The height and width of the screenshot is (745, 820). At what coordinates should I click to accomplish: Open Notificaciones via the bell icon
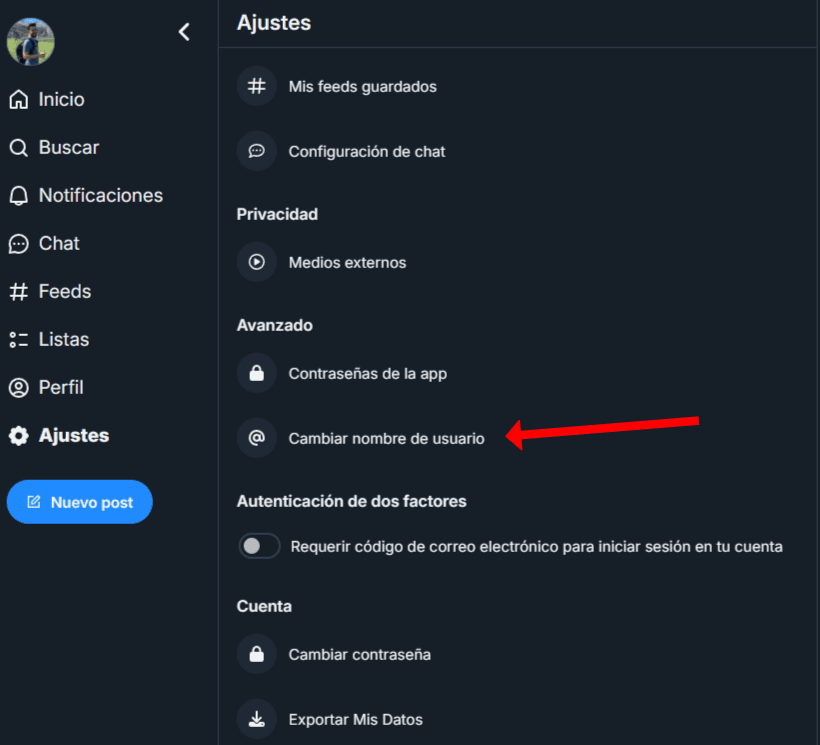pos(19,195)
